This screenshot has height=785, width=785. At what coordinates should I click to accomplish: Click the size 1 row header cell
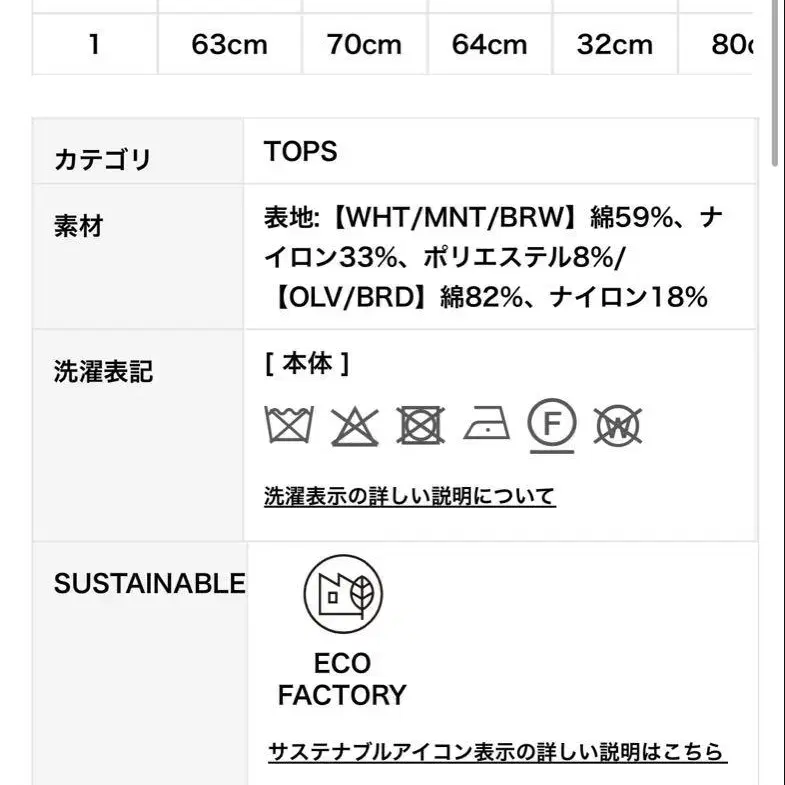94,44
